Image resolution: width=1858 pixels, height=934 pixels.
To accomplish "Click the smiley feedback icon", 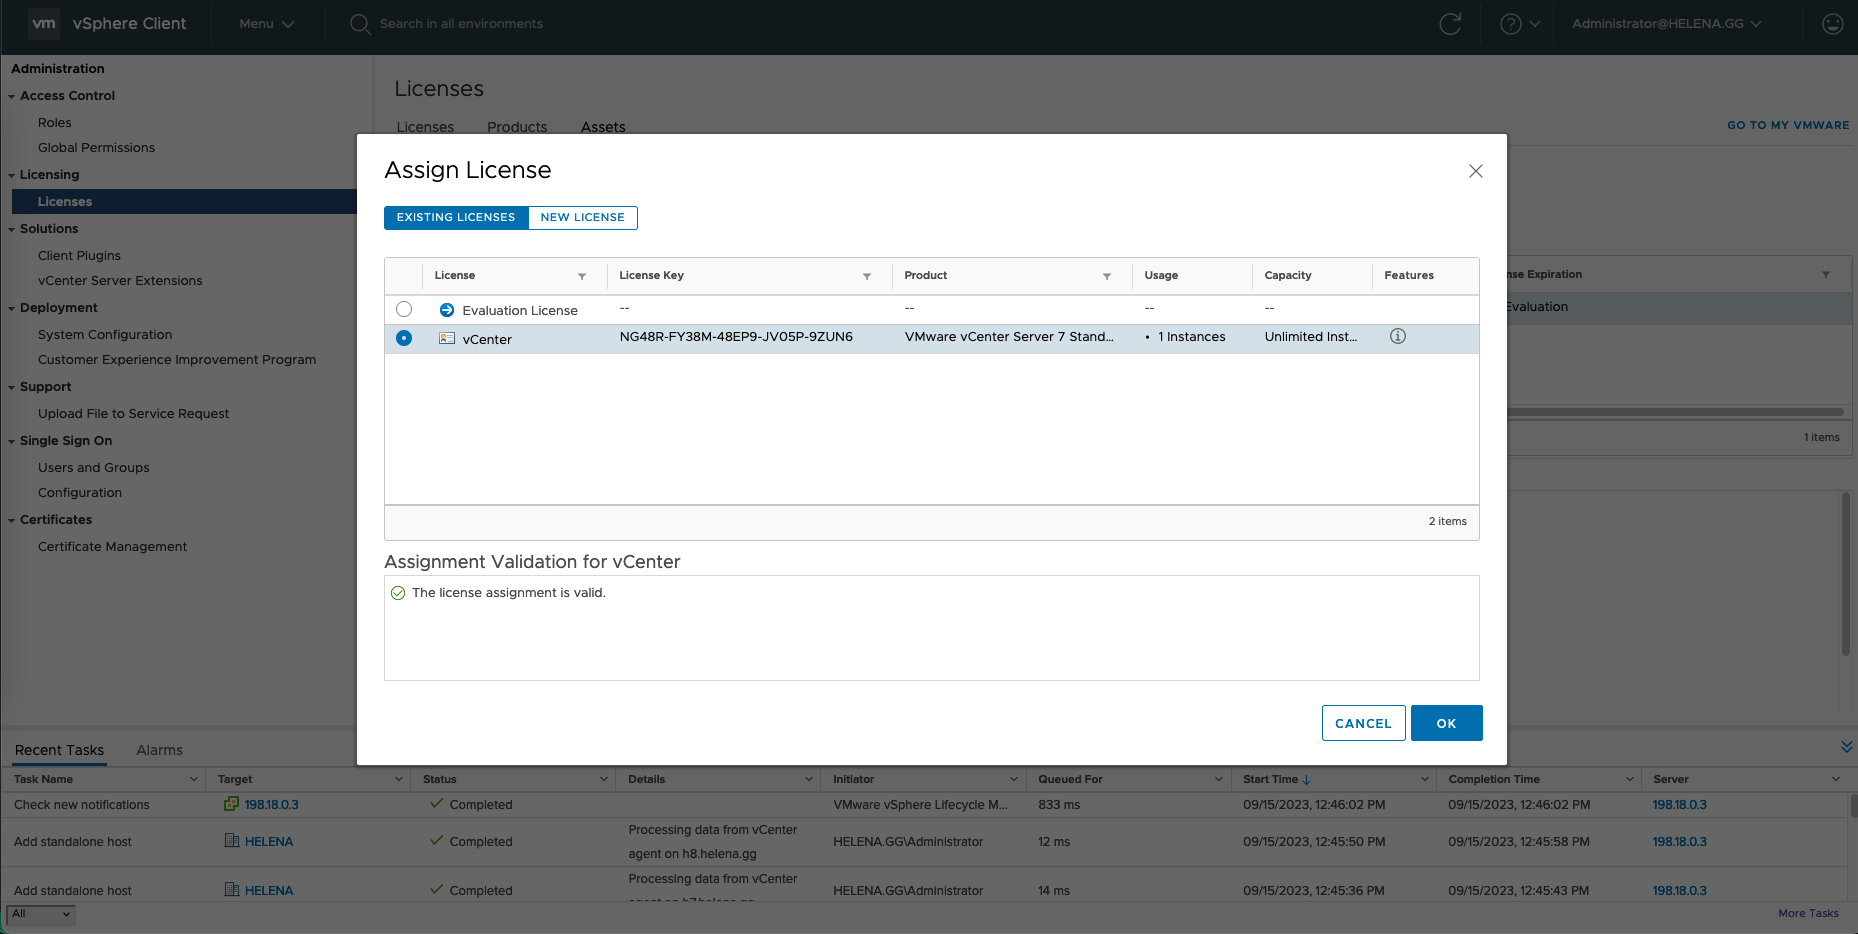I will pos(1832,24).
